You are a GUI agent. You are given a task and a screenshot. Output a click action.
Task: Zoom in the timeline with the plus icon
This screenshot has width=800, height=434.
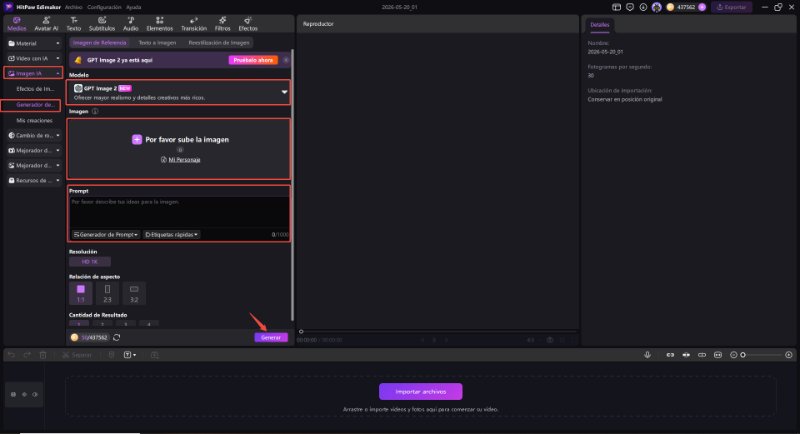pyautogui.click(x=789, y=355)
